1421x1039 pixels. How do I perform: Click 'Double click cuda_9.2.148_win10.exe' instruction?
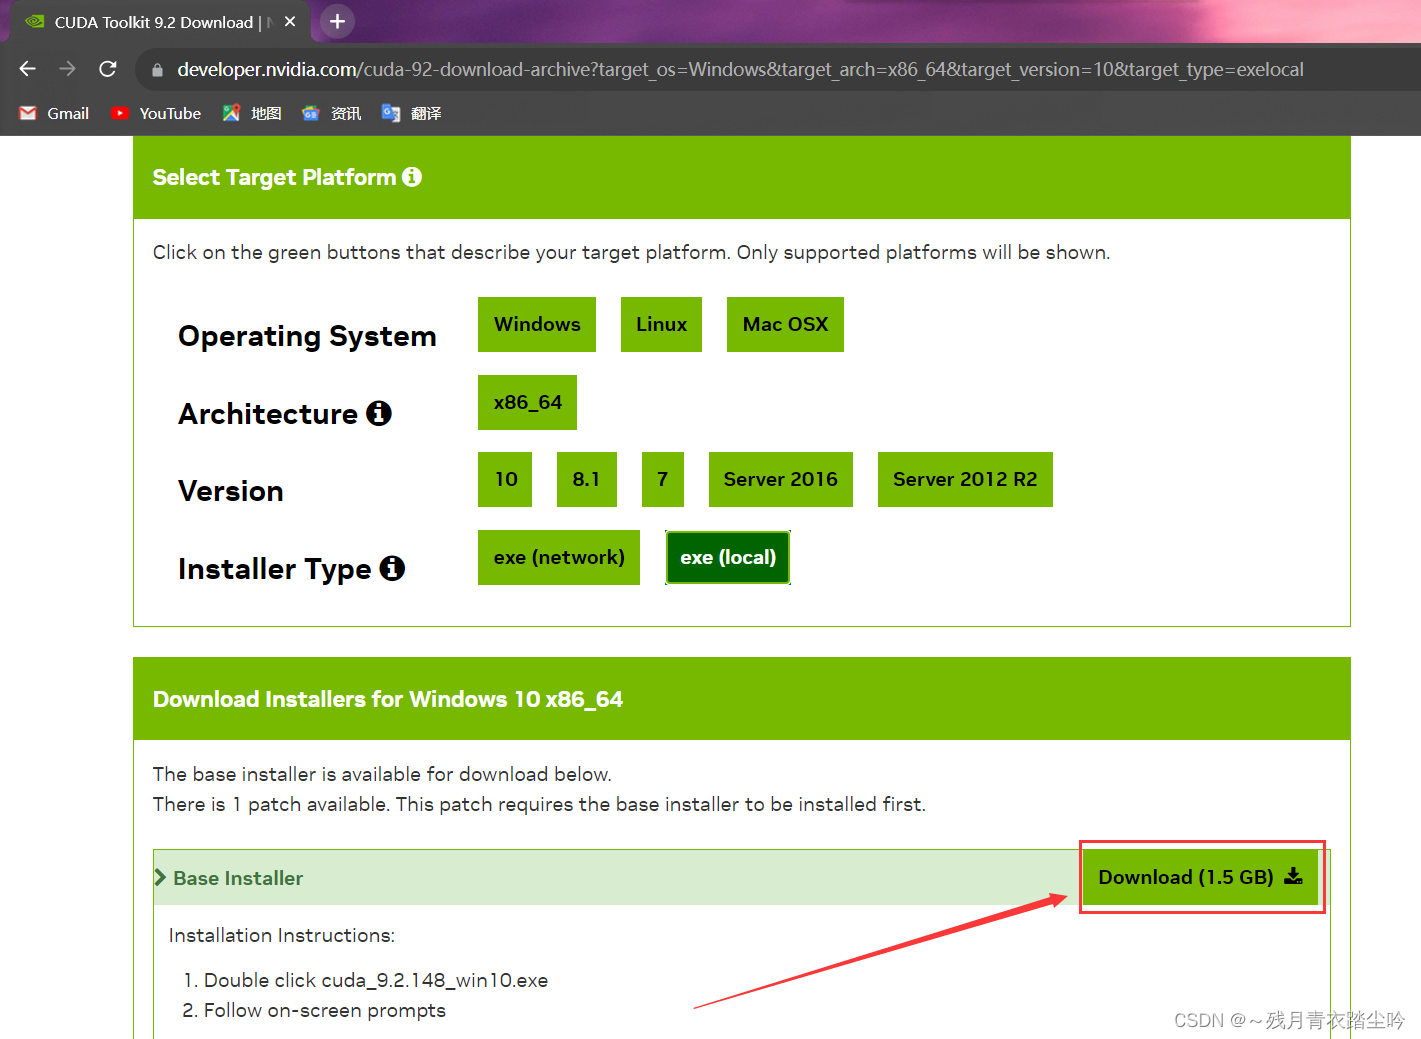[x=376, y=980]
